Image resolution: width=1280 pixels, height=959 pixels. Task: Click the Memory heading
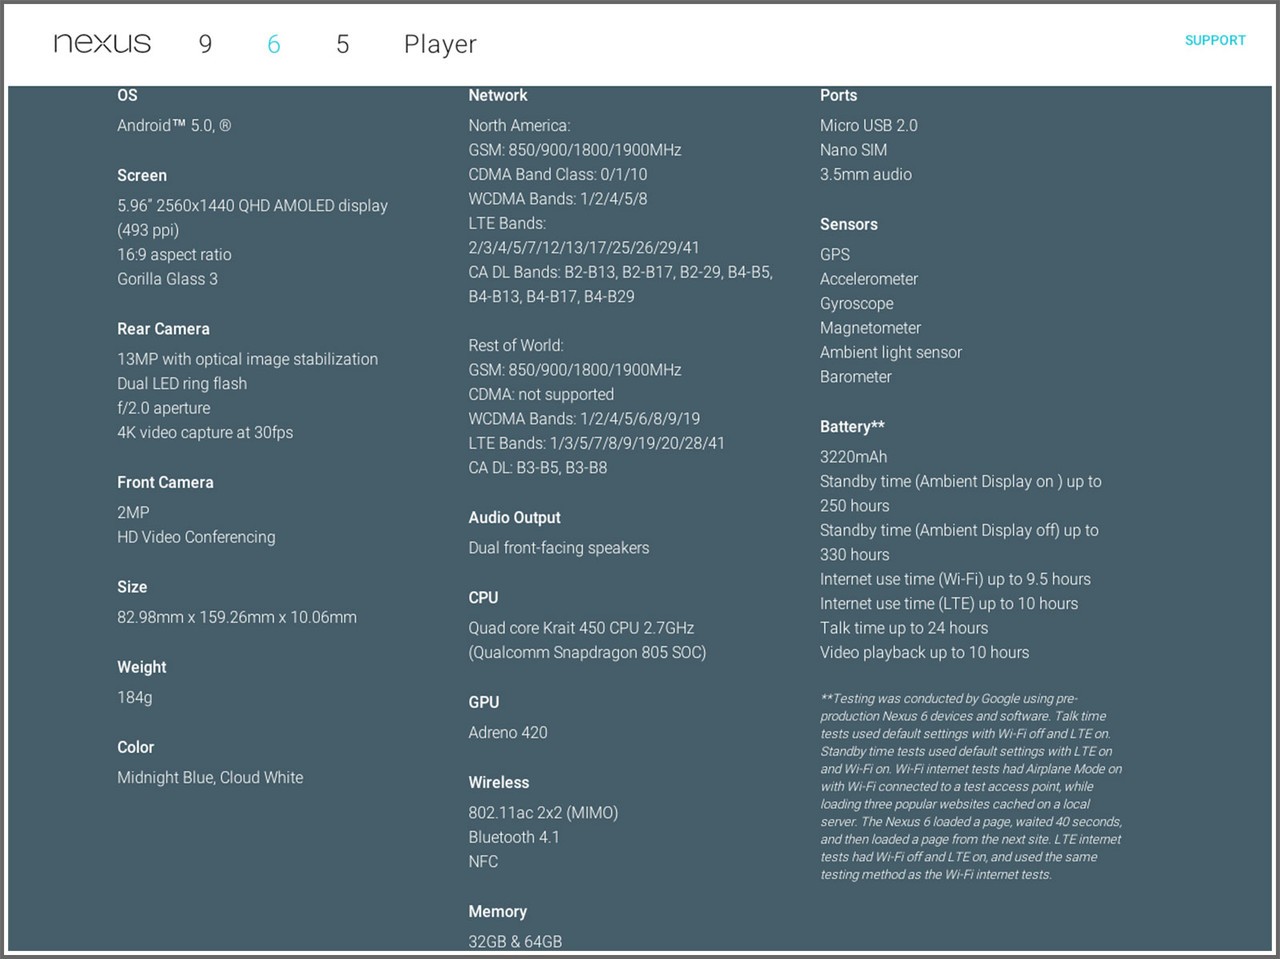pos(498,911)
